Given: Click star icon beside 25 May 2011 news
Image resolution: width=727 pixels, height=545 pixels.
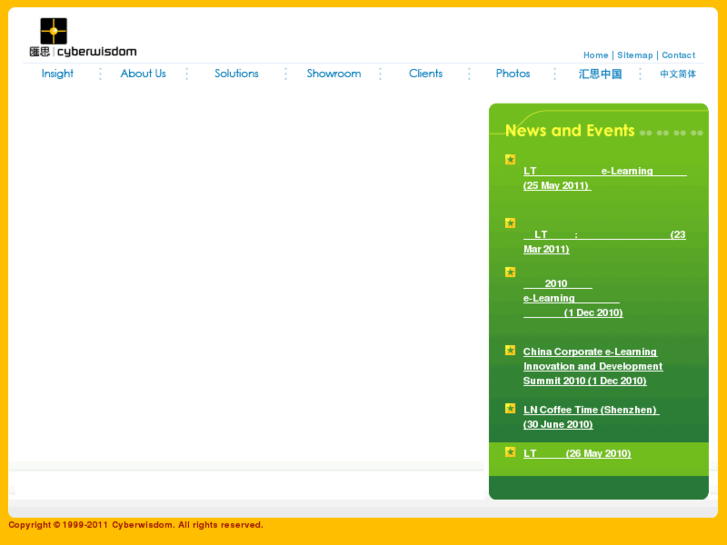Looking at the screenshot, I should pyautogui.click(x=510, y=160).
